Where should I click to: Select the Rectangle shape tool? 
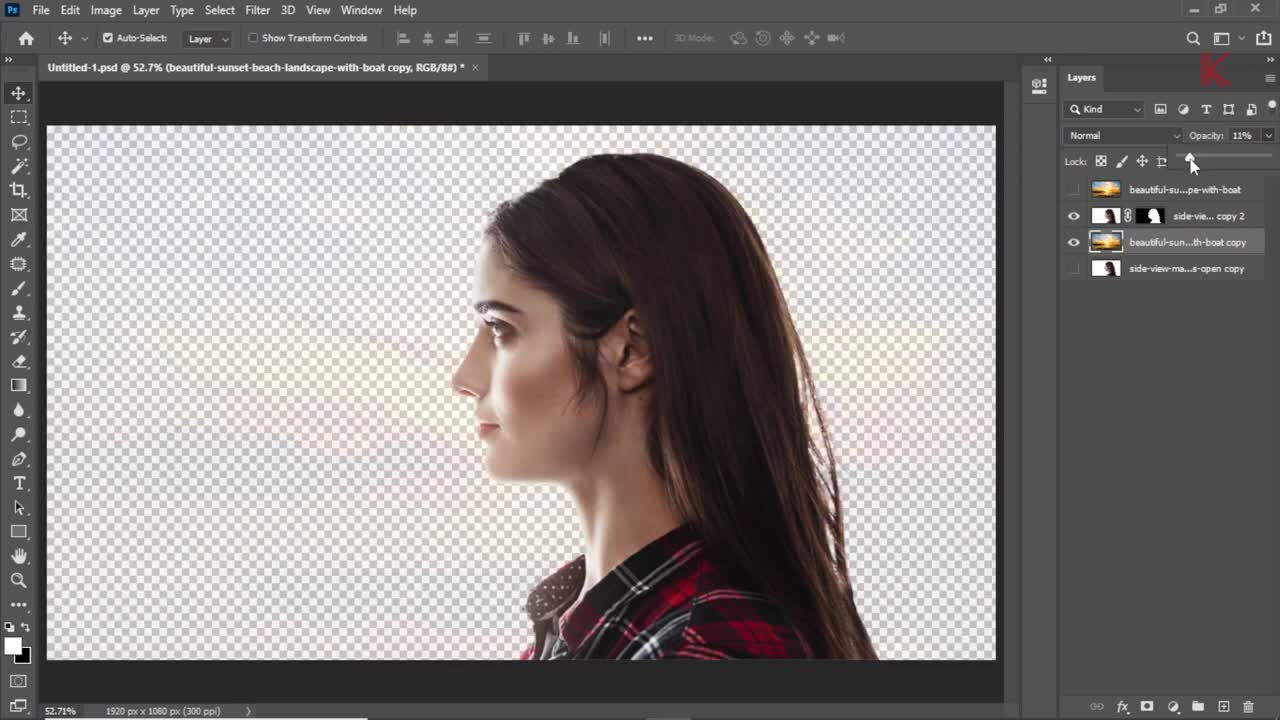click(19, 532)
